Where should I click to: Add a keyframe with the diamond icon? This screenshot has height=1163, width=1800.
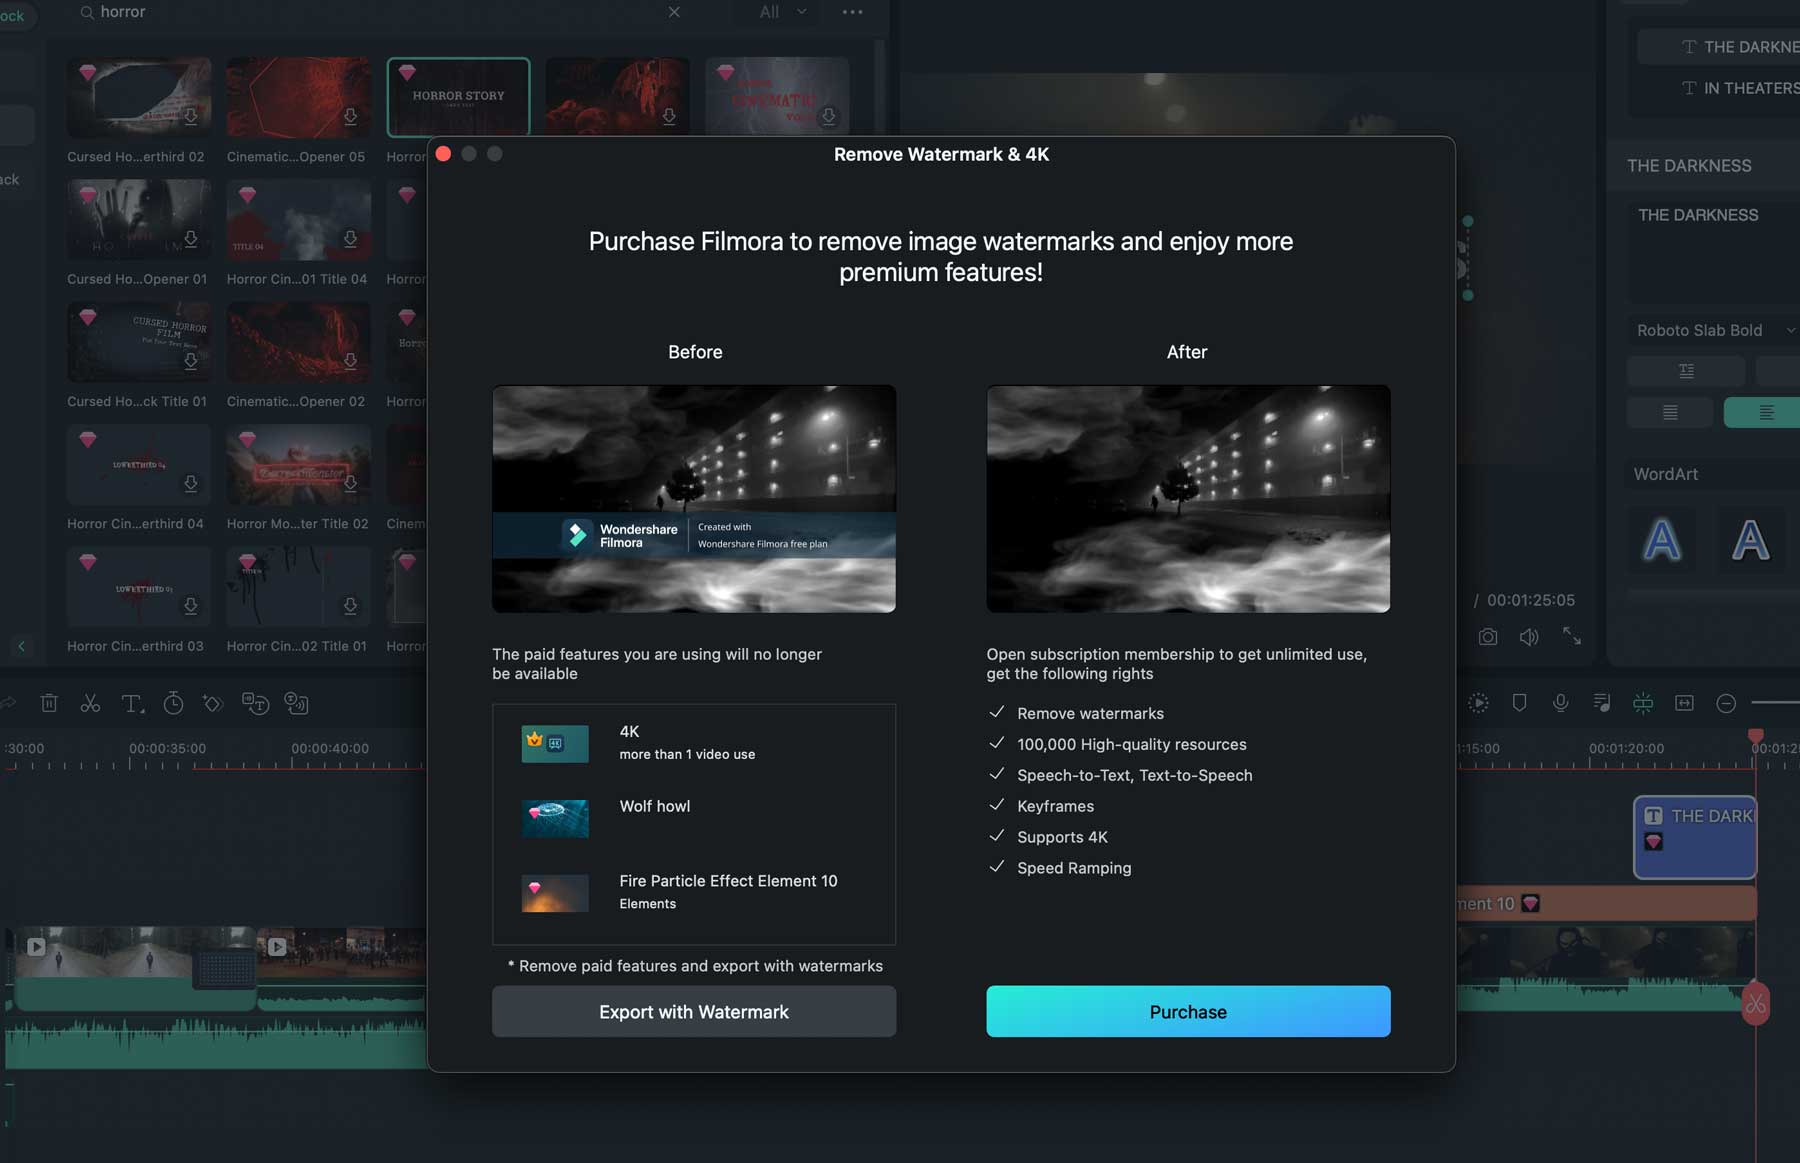[x=212, y=703]
